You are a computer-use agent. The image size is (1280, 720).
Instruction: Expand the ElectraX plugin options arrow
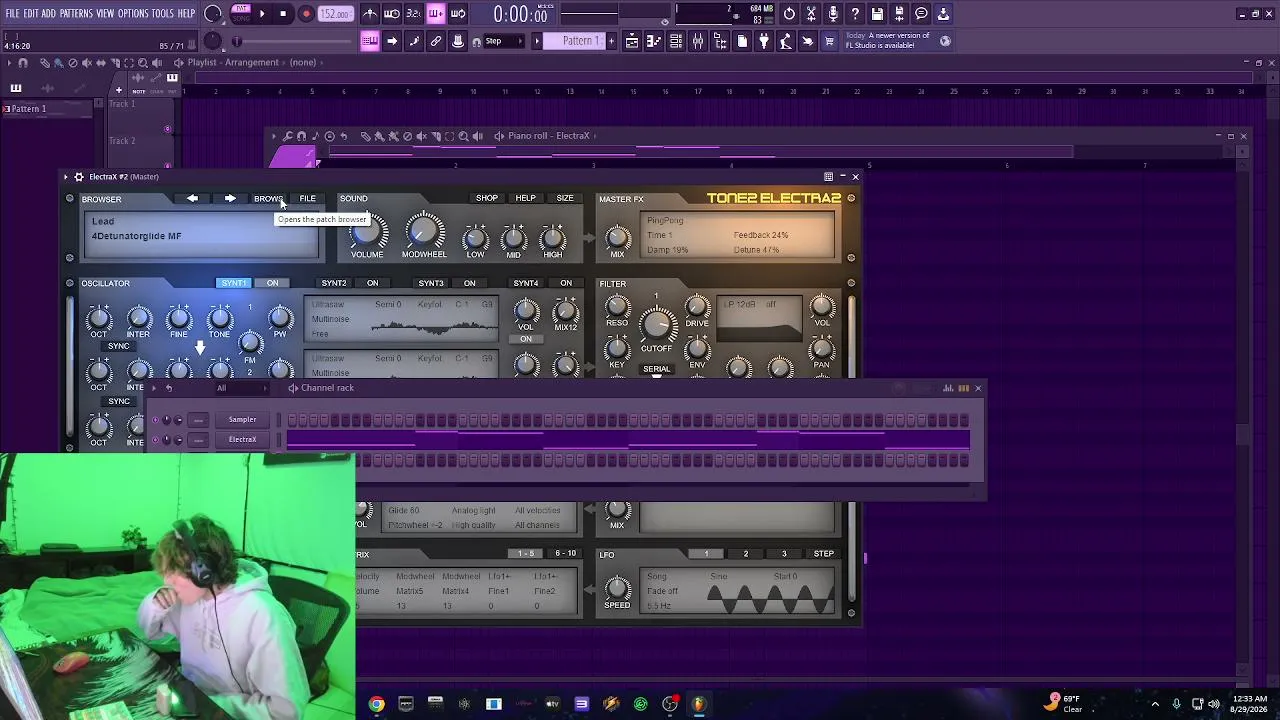pyautogui.click(x=66, y=177)
